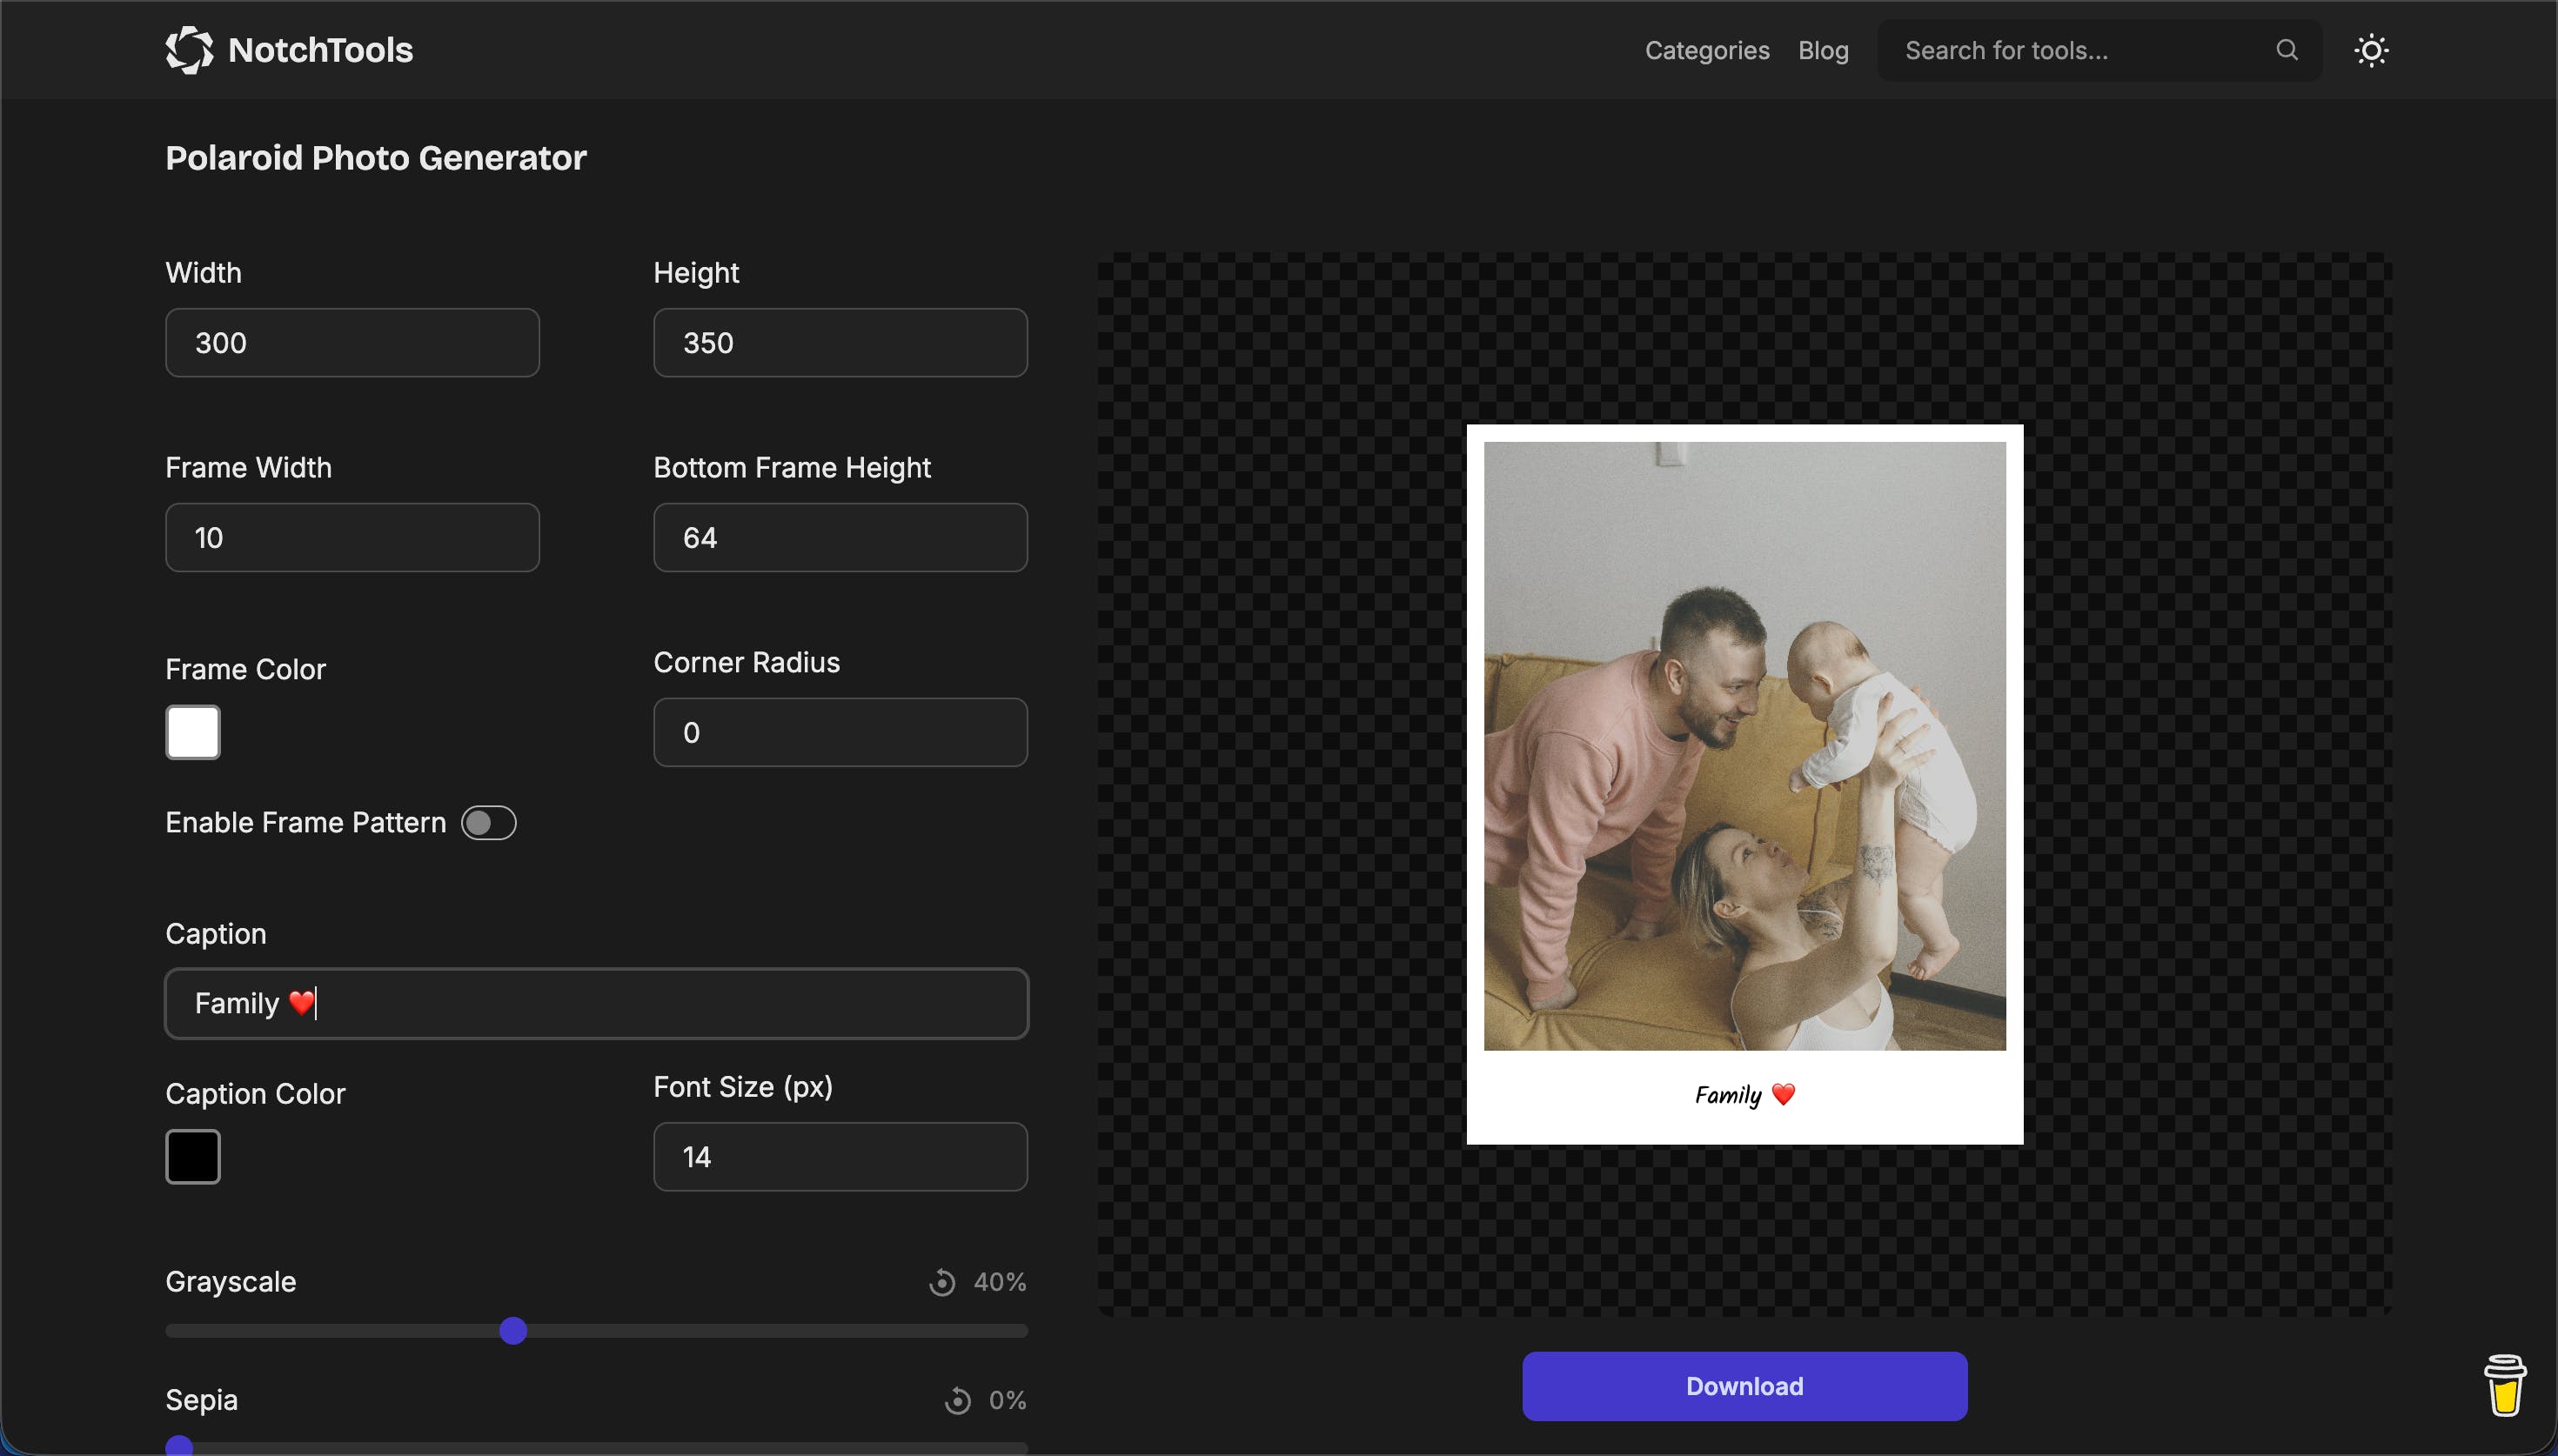Click the Width input field
Screen dimensions: 2558x1456
(352, 343)
